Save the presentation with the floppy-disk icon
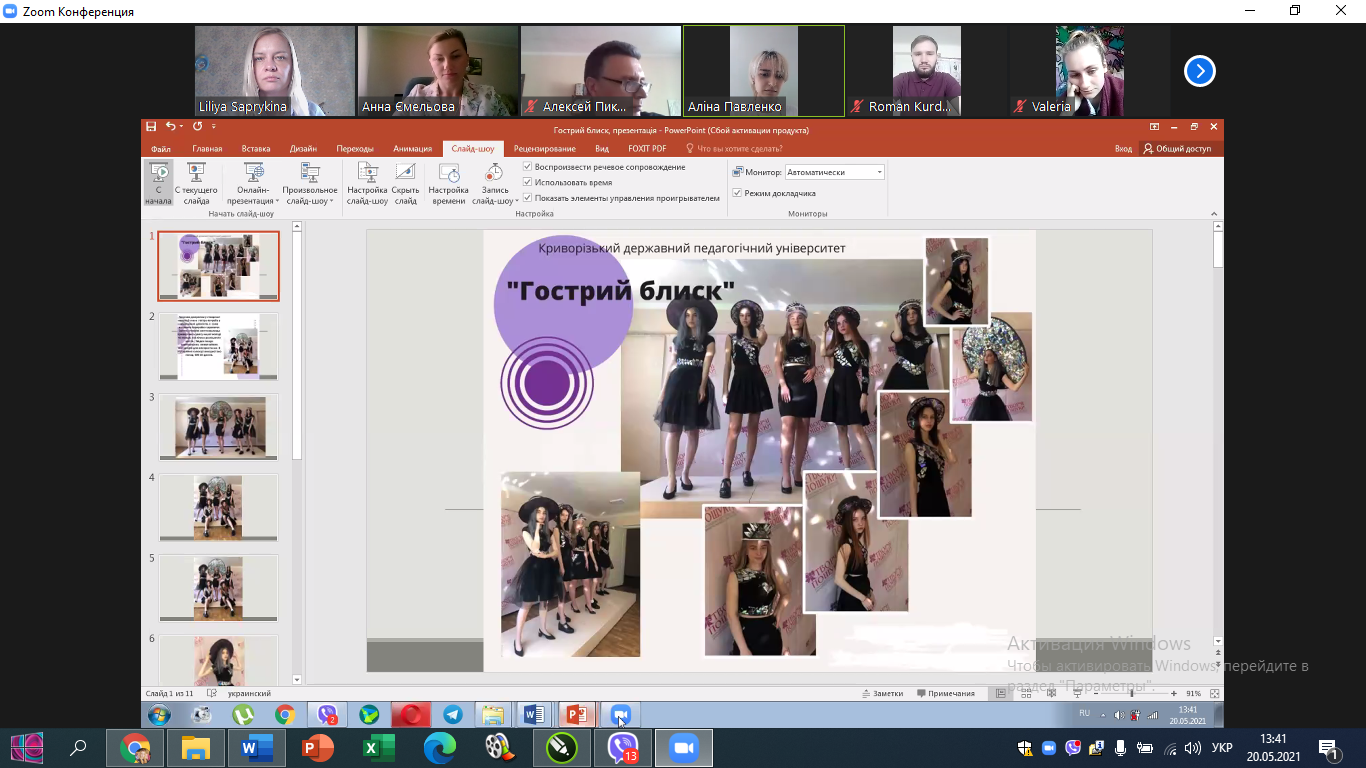 point(151,127)
